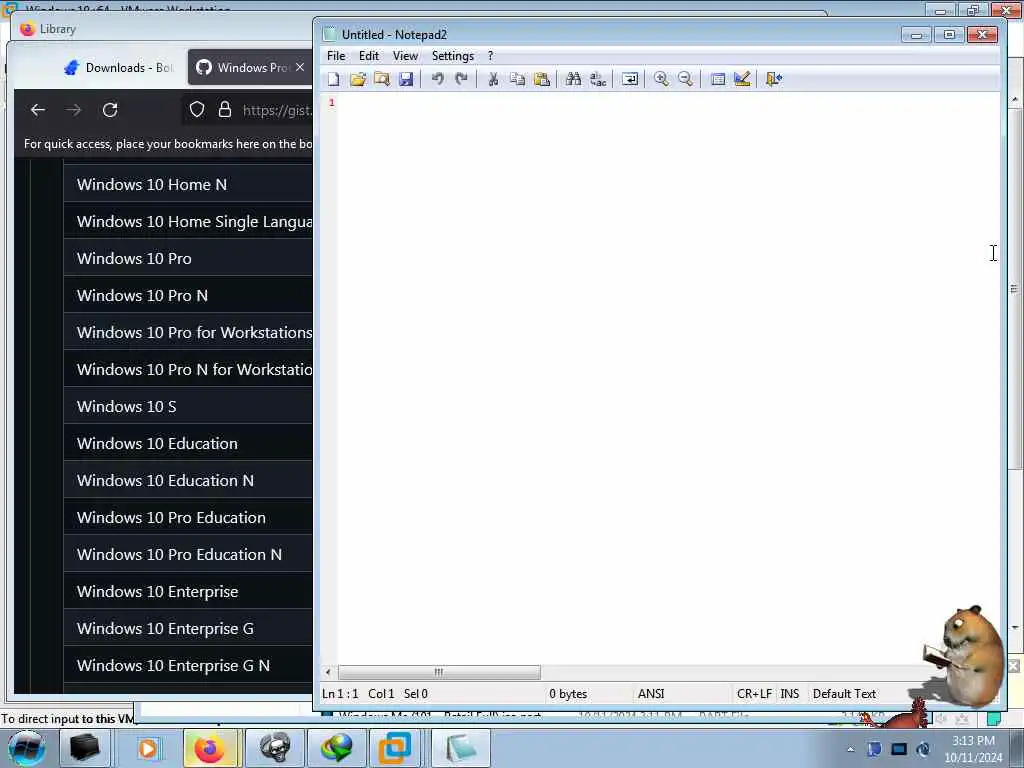Open media player taskbar icon
This screenshot has width=1024, height=768.
tap(148, 748)
